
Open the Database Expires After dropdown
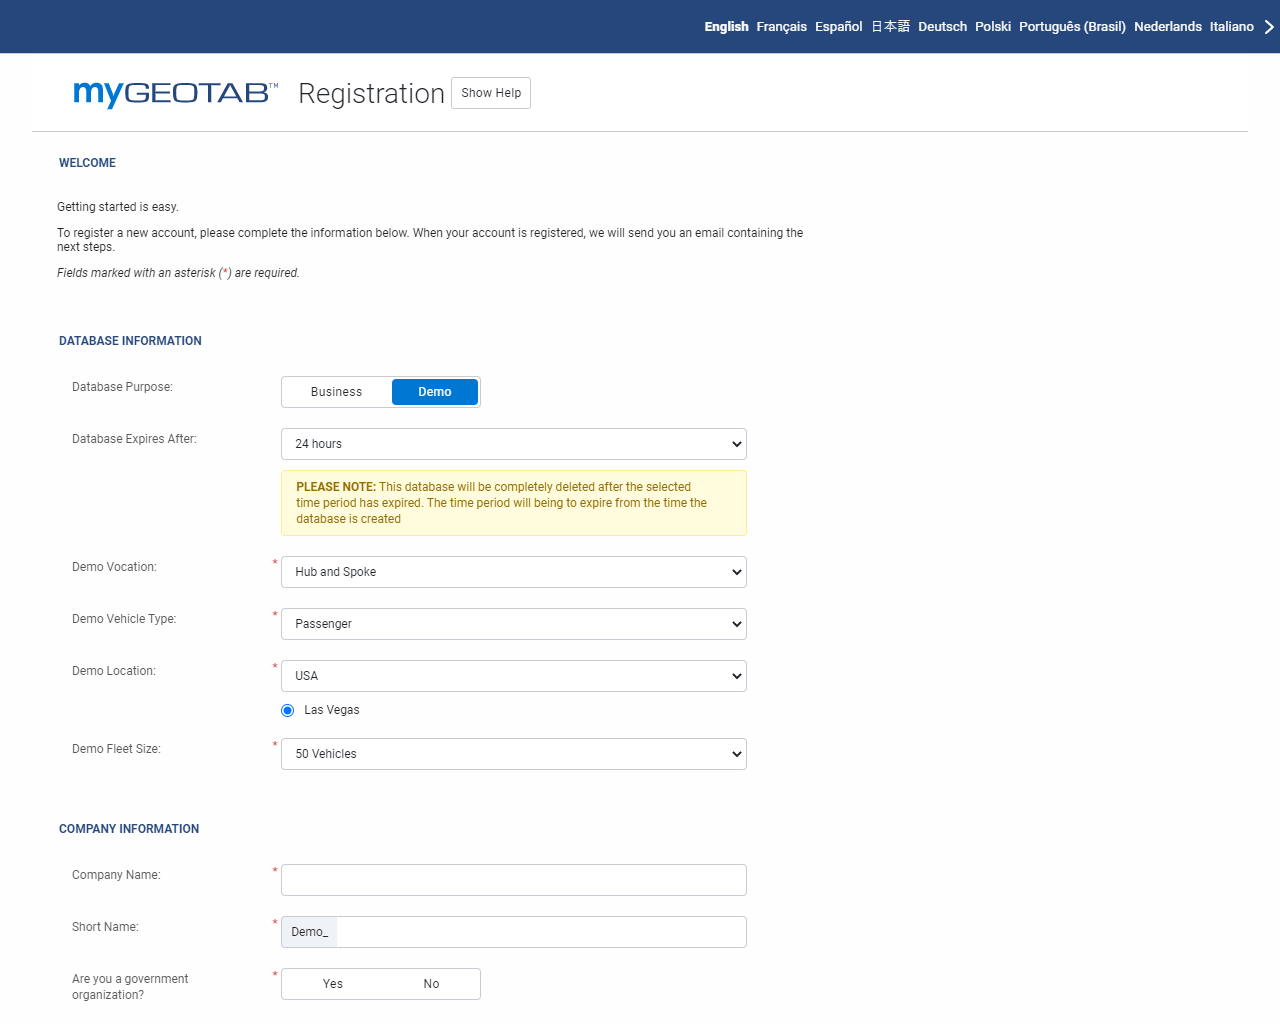[x=513, y=444]
